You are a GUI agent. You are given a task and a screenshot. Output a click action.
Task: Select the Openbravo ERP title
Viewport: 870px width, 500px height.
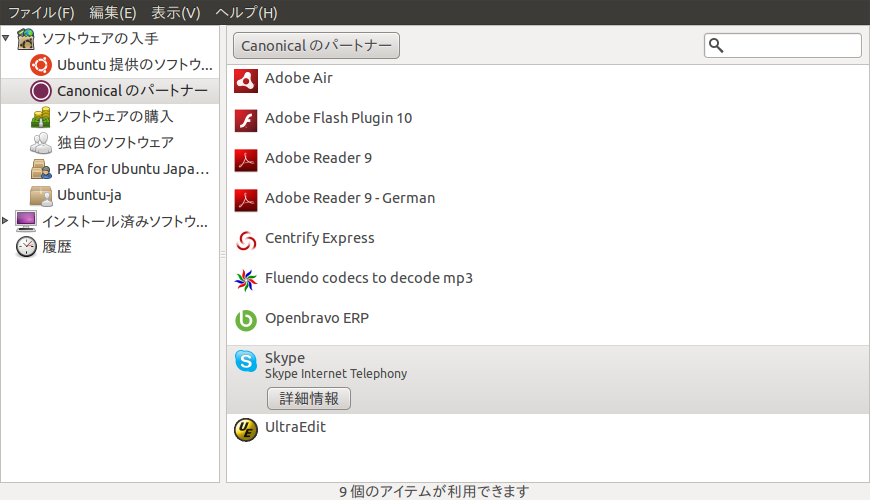(317, 318)
